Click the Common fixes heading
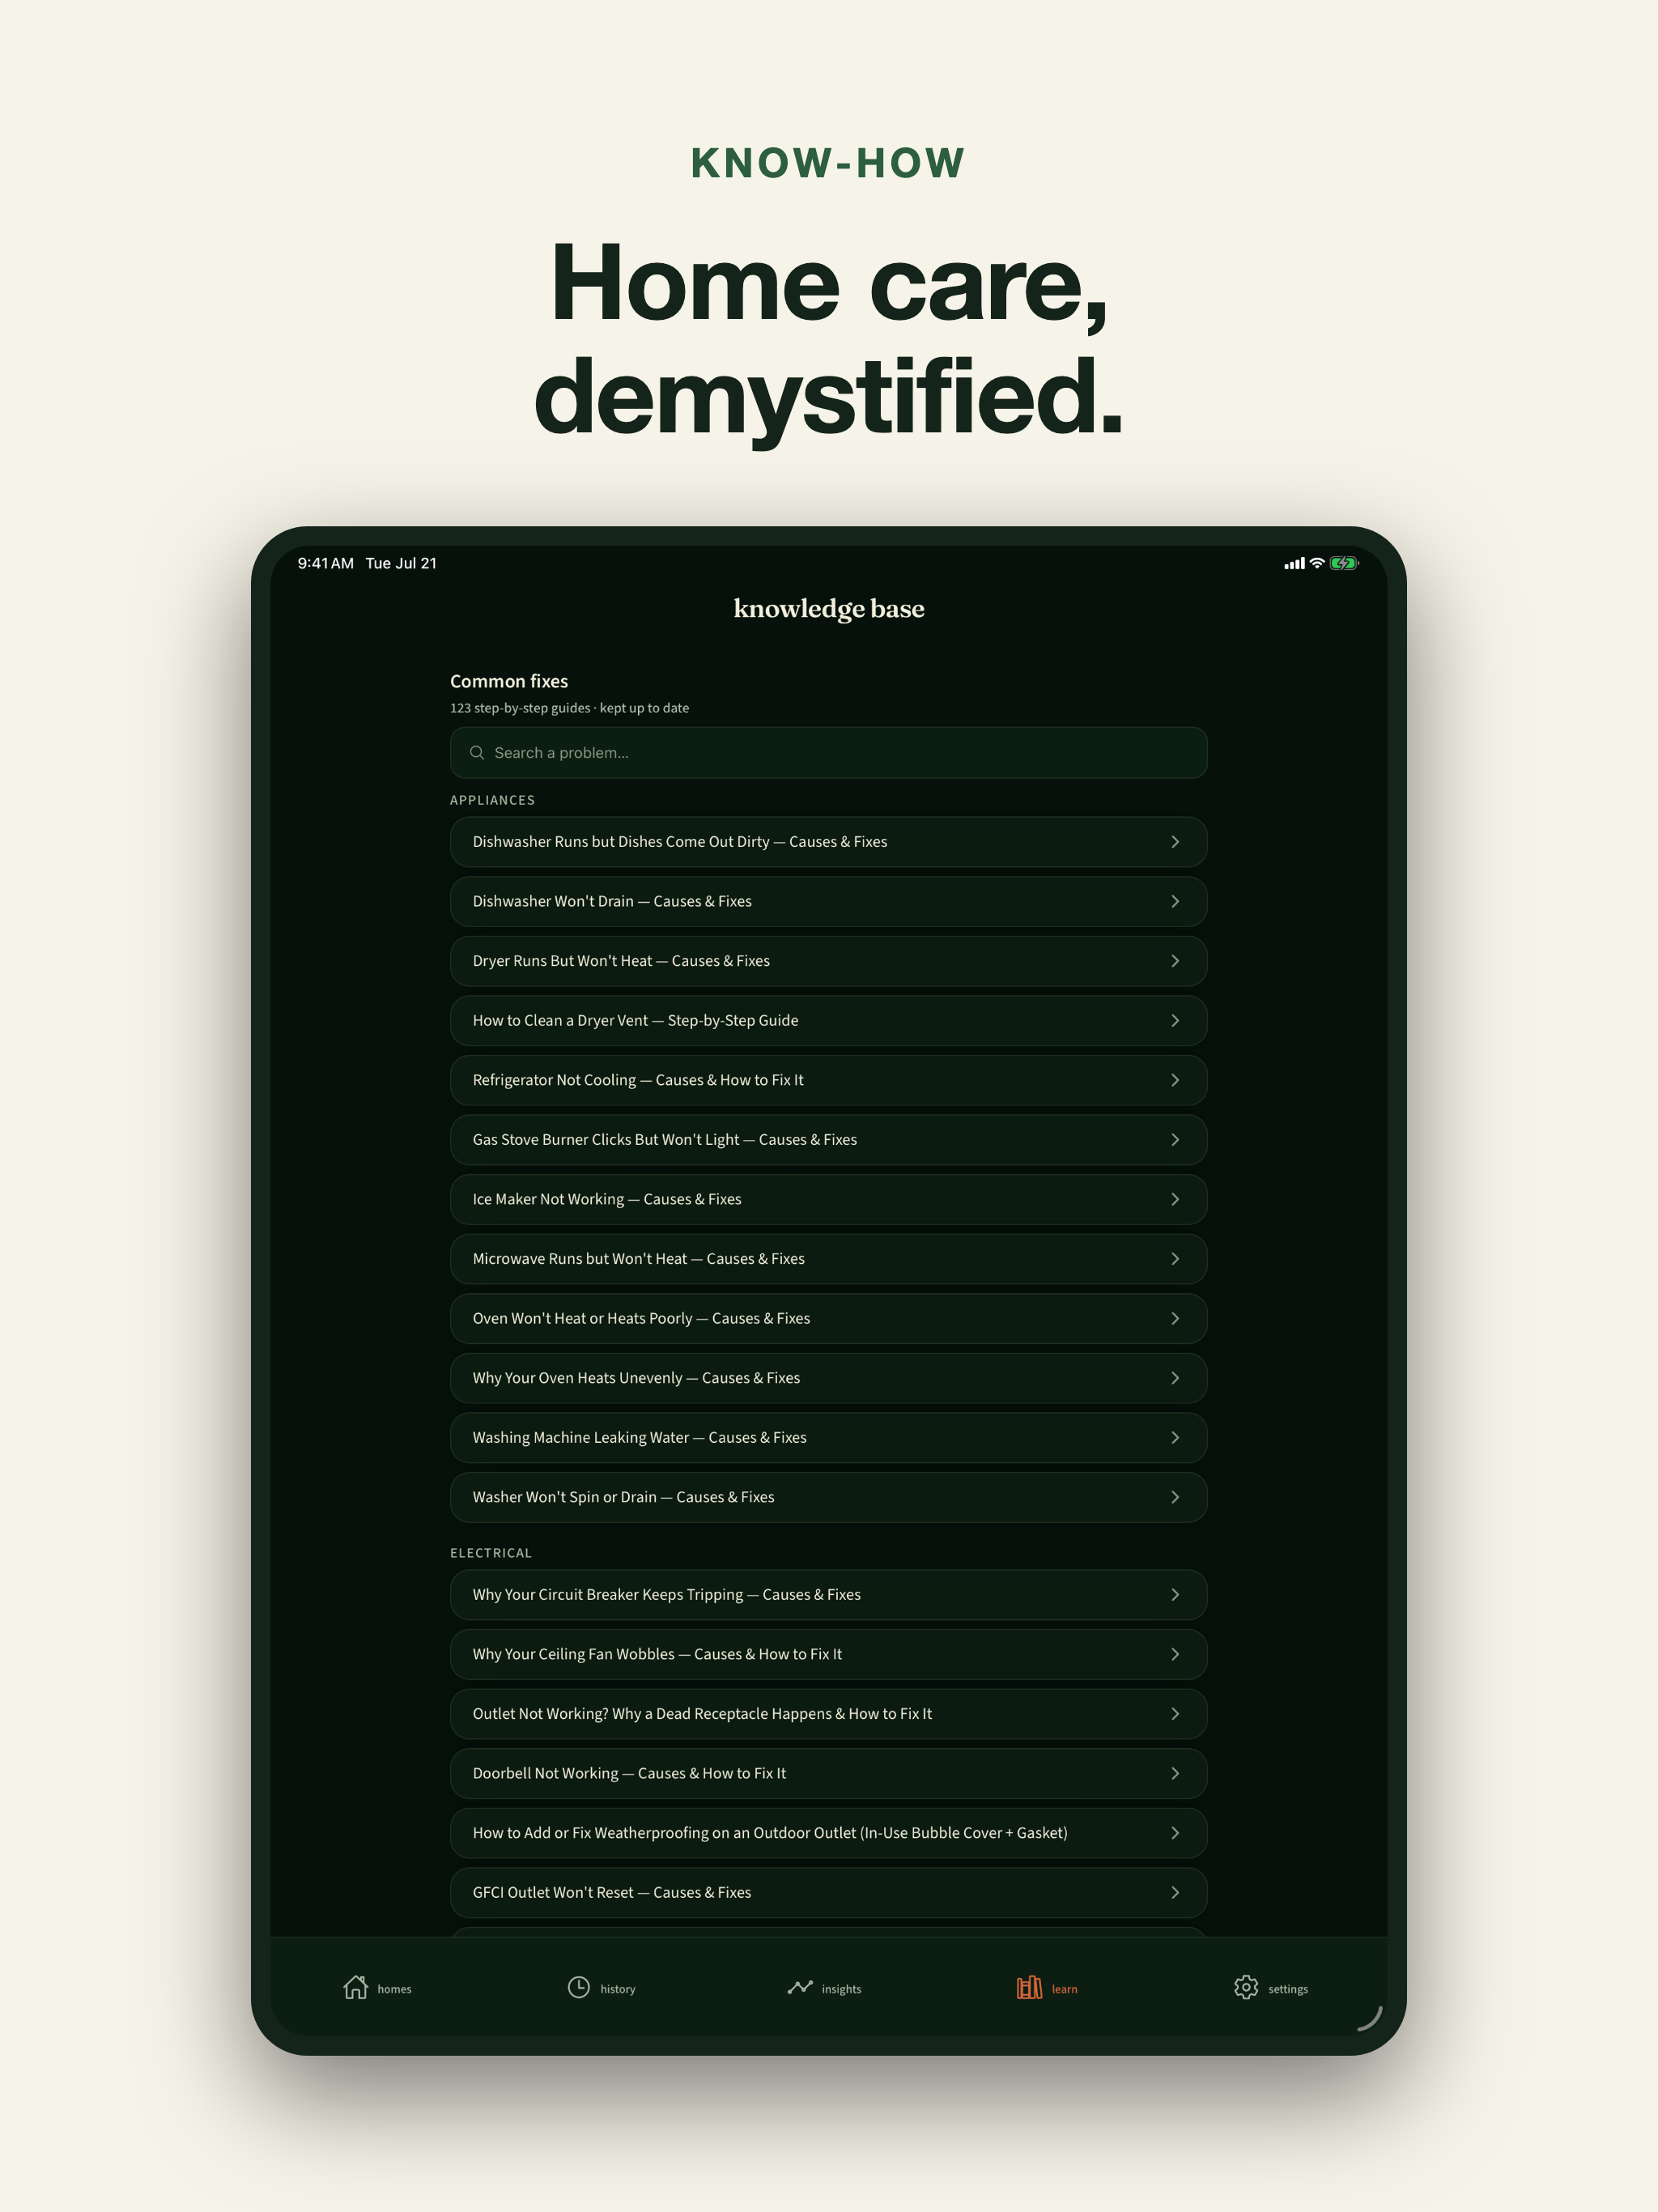 pos(509,681)
